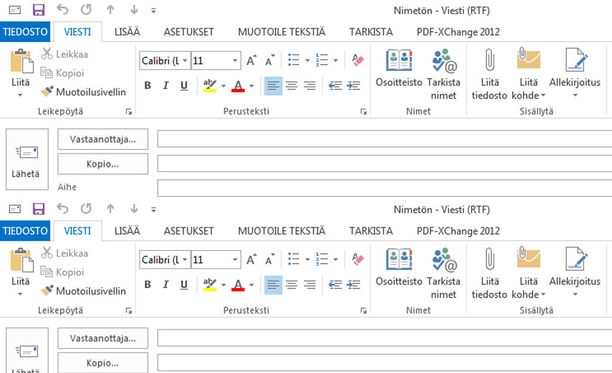Click Liitä tiedosto paperclip in upper message window
The width and height of the screenshot is (612, 373).
(x=489, y=74)
